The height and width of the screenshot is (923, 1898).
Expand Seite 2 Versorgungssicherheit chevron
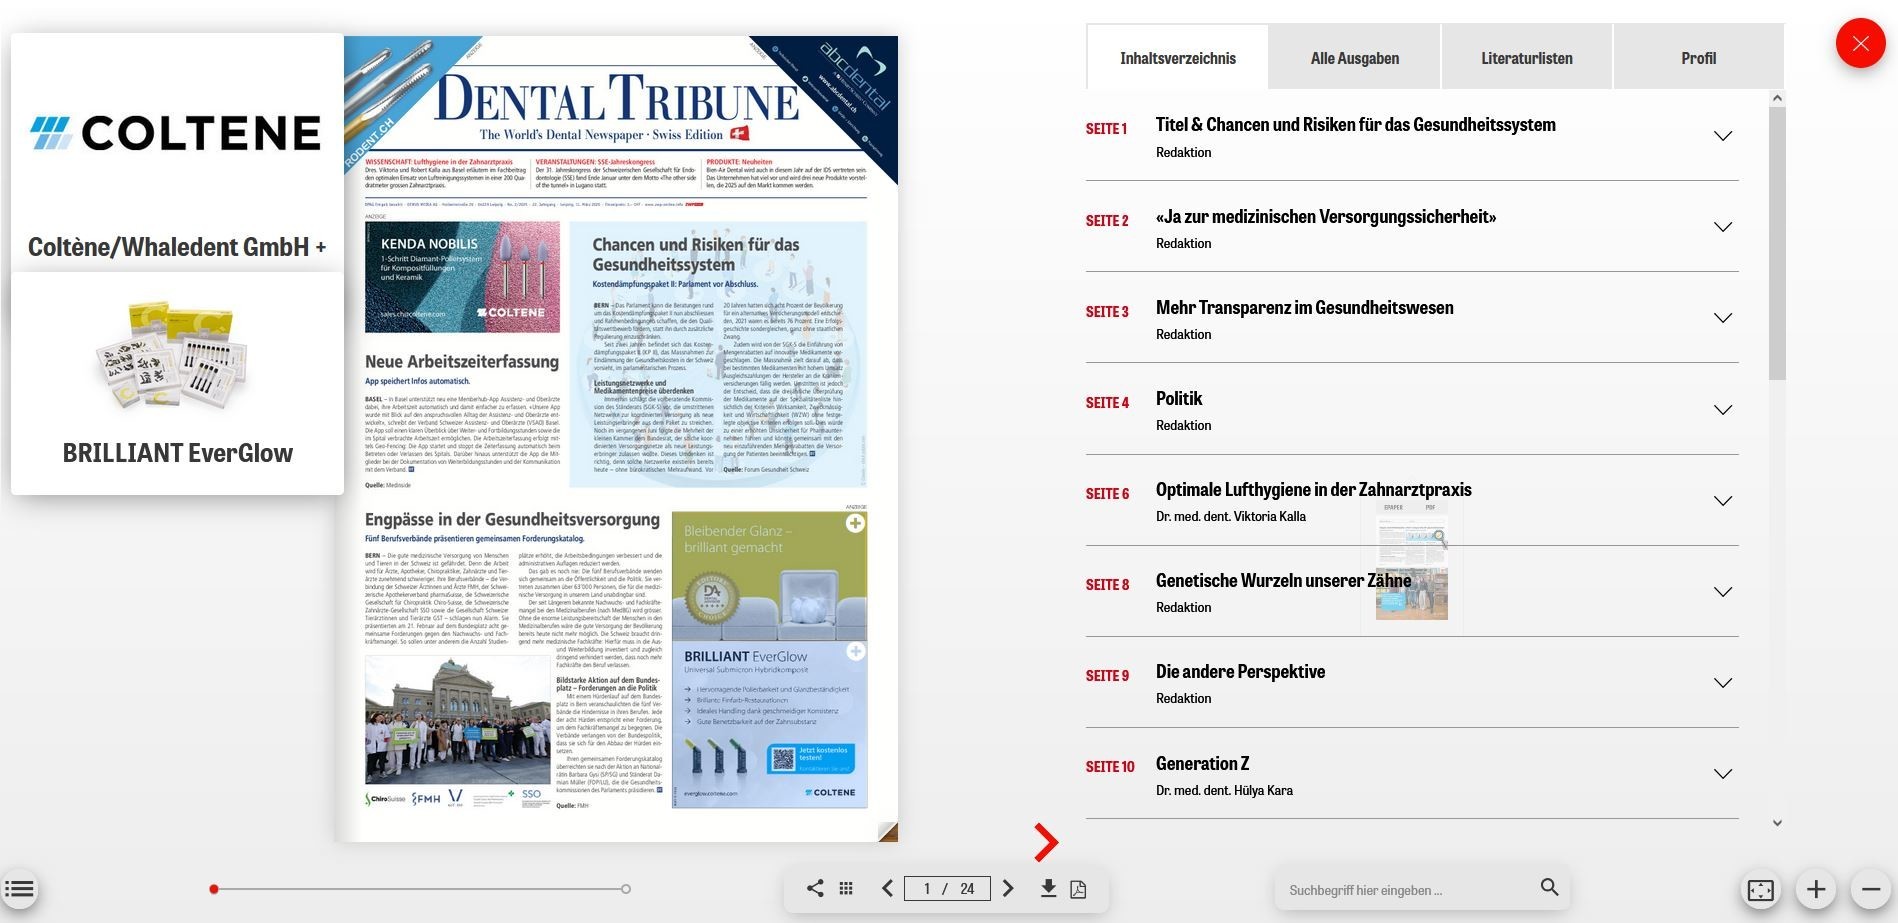(x=1722, y=227)
